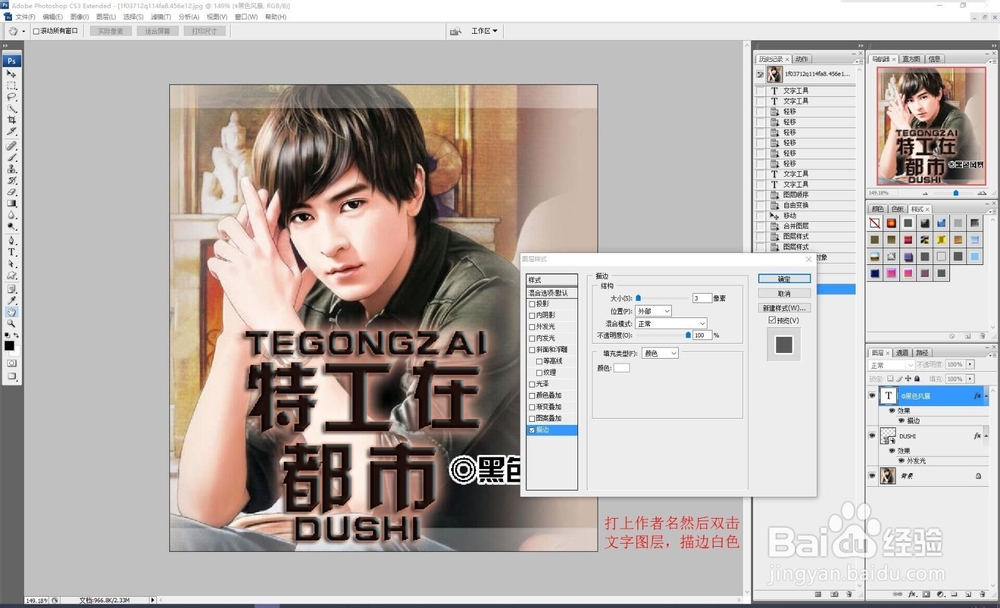
Task: Click the lock-position icon in Layers panel
Action: click(x=909, y=379)
